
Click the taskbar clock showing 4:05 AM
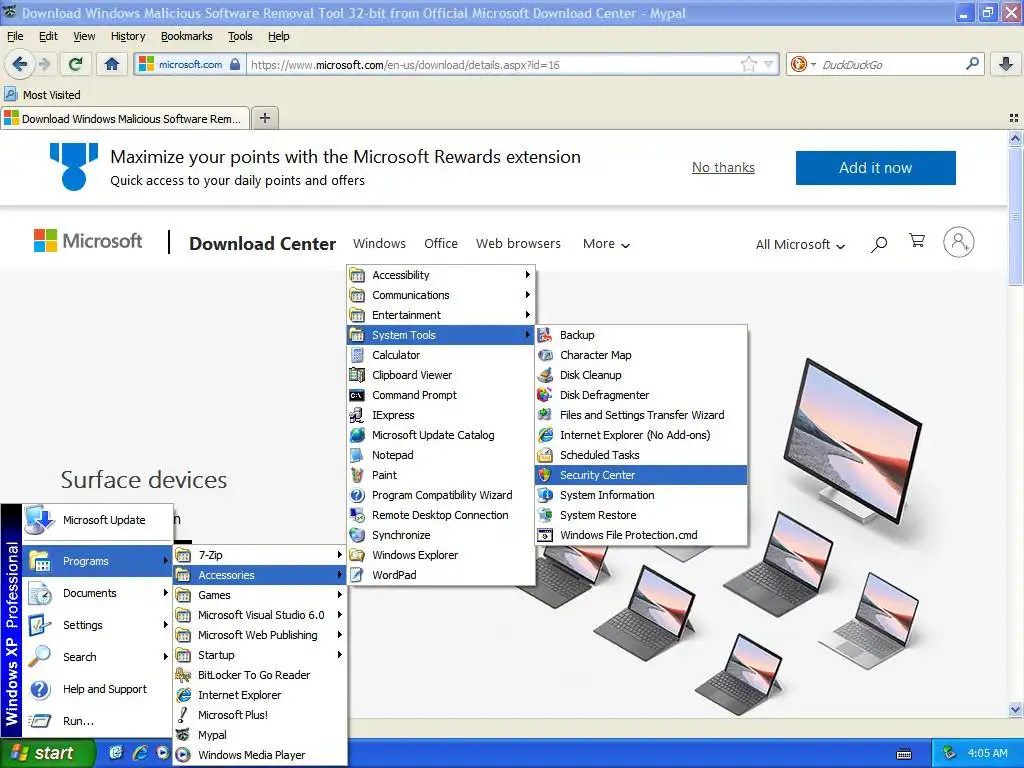(987, 753)
